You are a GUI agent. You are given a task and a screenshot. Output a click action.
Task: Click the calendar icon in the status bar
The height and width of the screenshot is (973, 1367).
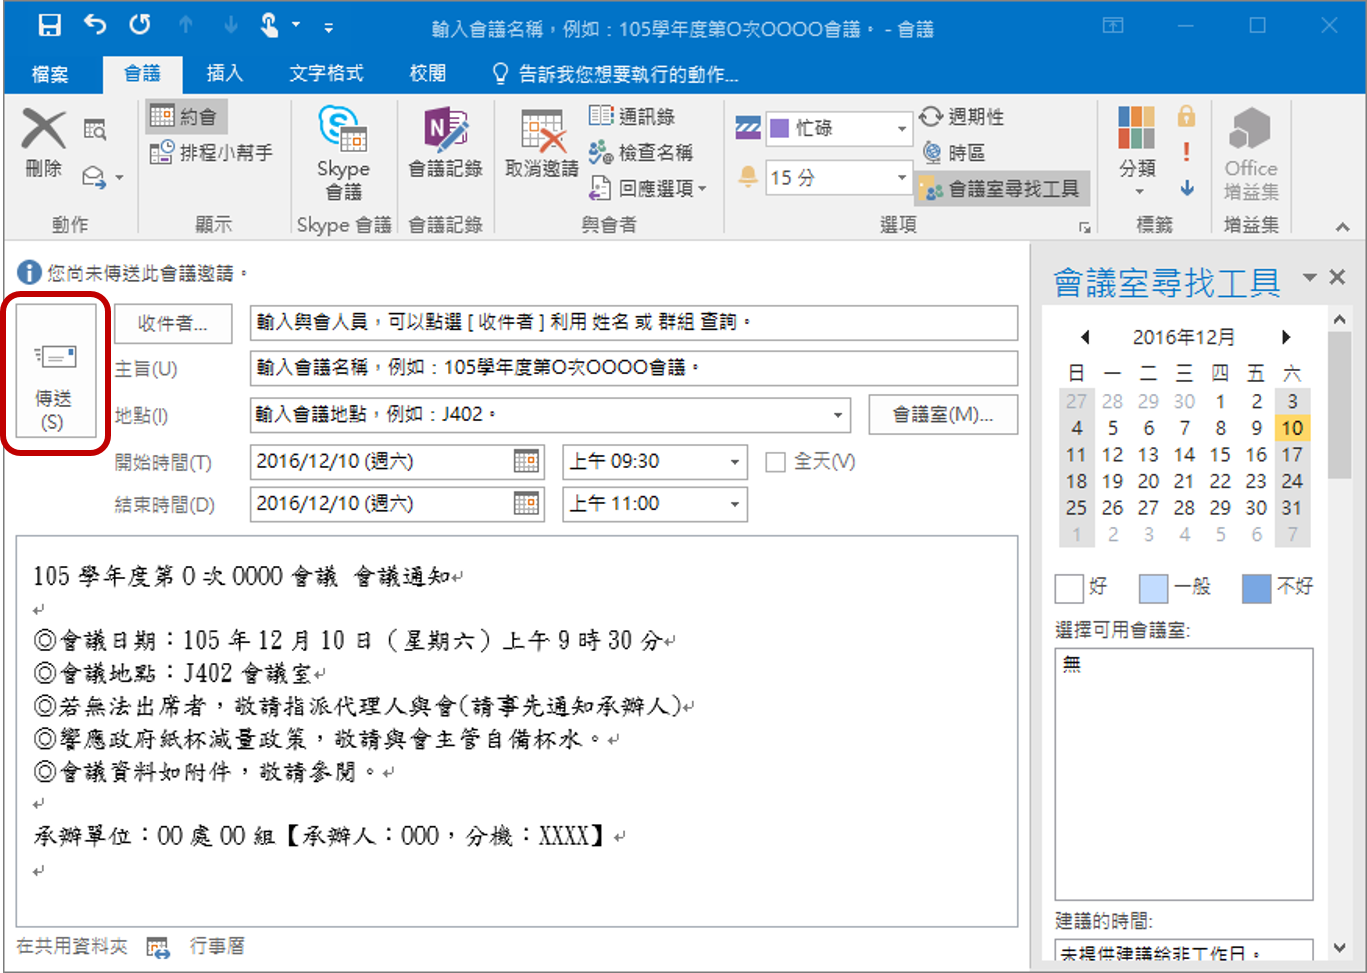coord(158,947)
